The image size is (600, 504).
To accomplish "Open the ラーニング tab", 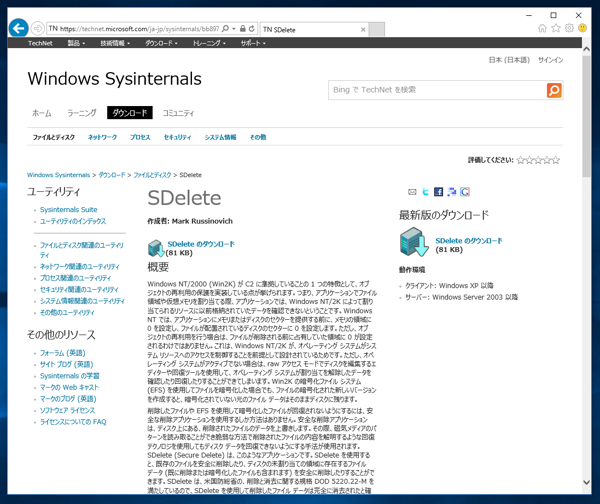I will (82, 113).
